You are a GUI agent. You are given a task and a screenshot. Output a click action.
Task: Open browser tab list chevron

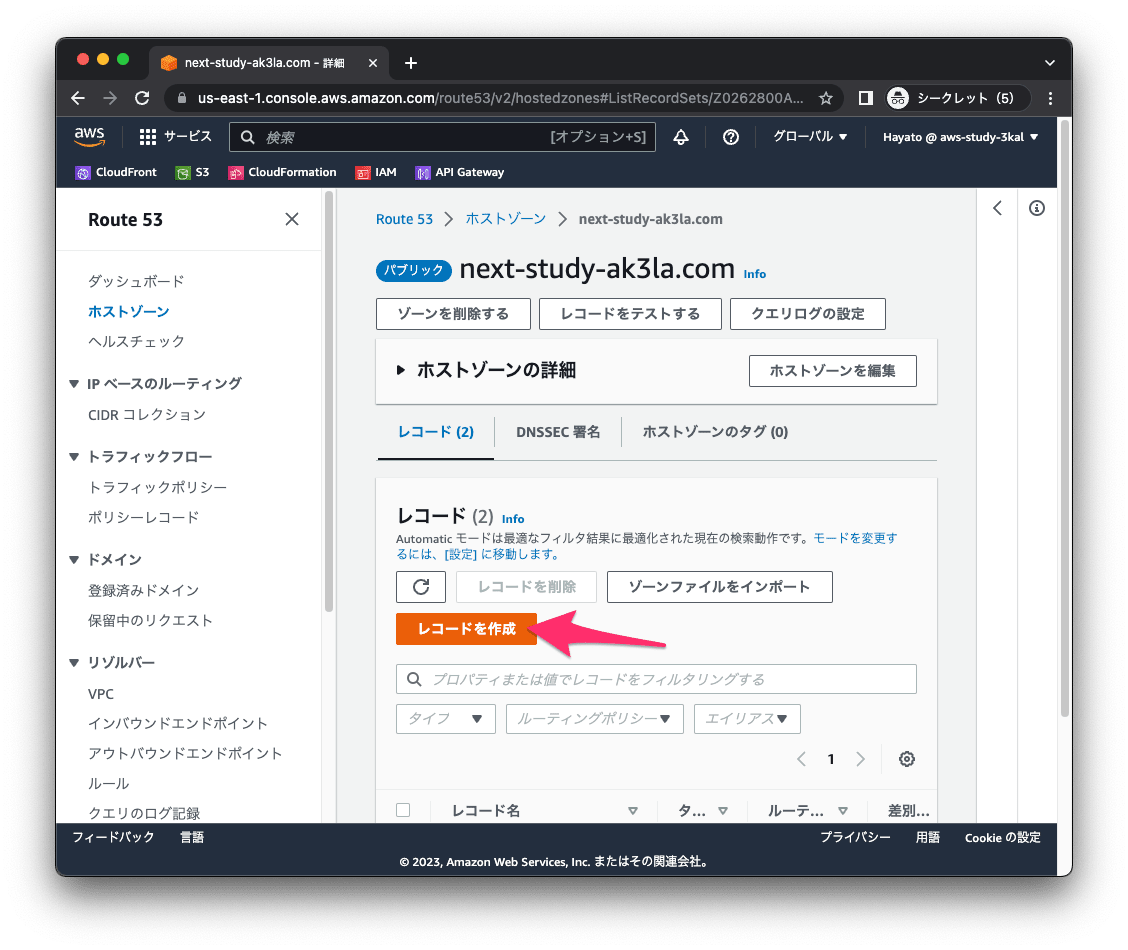click(1050, 63)
